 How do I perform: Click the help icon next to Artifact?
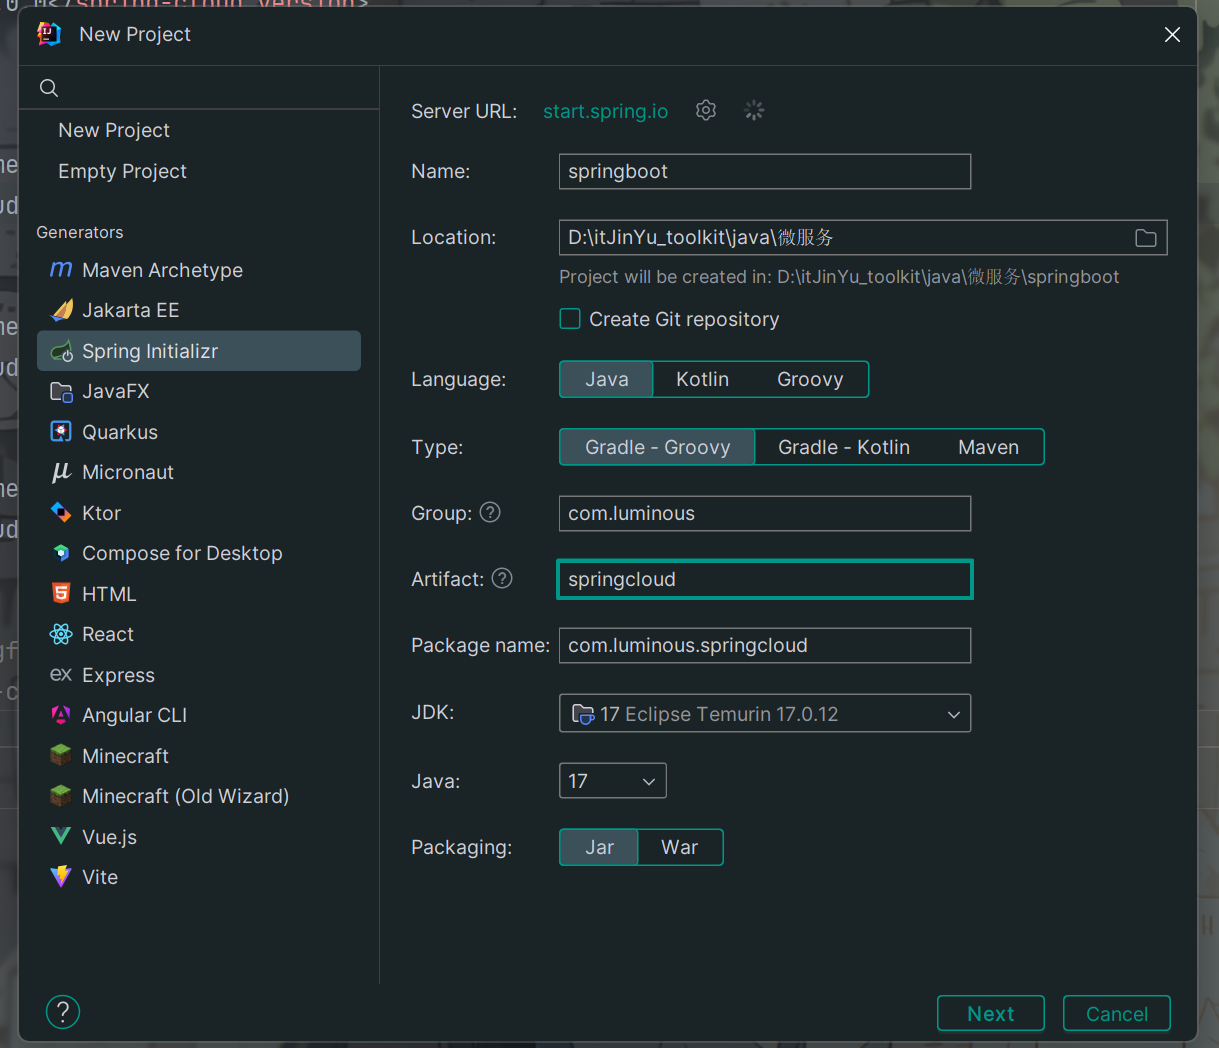(502, 579)
